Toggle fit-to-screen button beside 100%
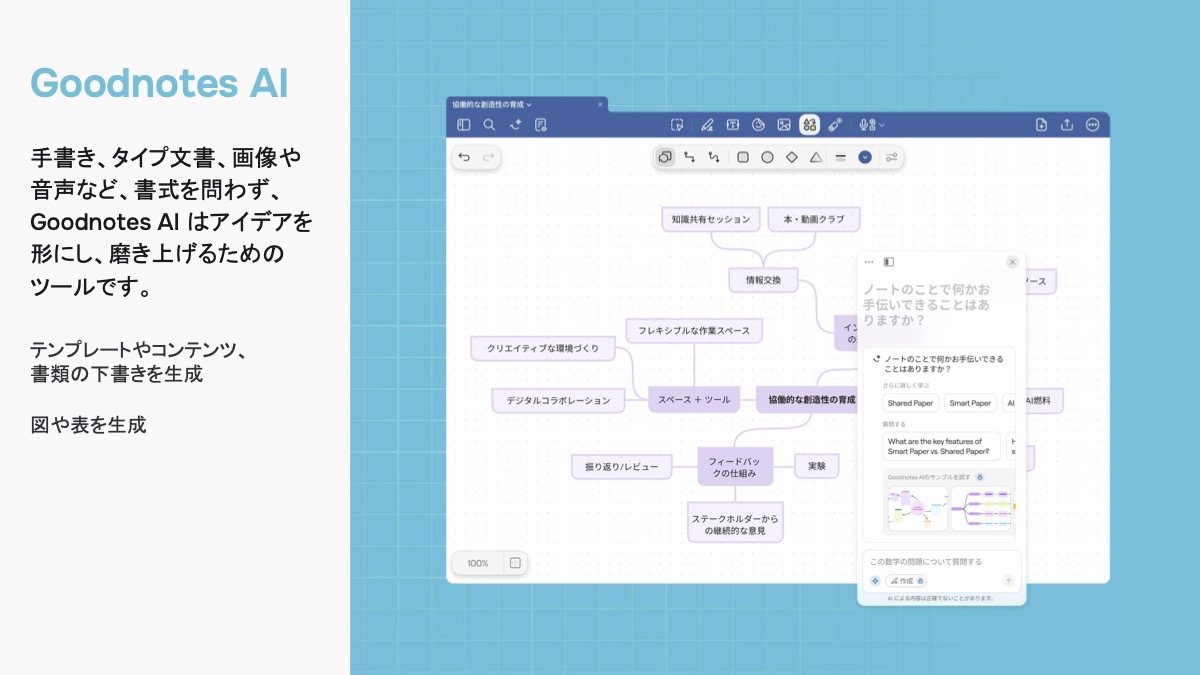Screen dimensions: 1200x675 515,563
